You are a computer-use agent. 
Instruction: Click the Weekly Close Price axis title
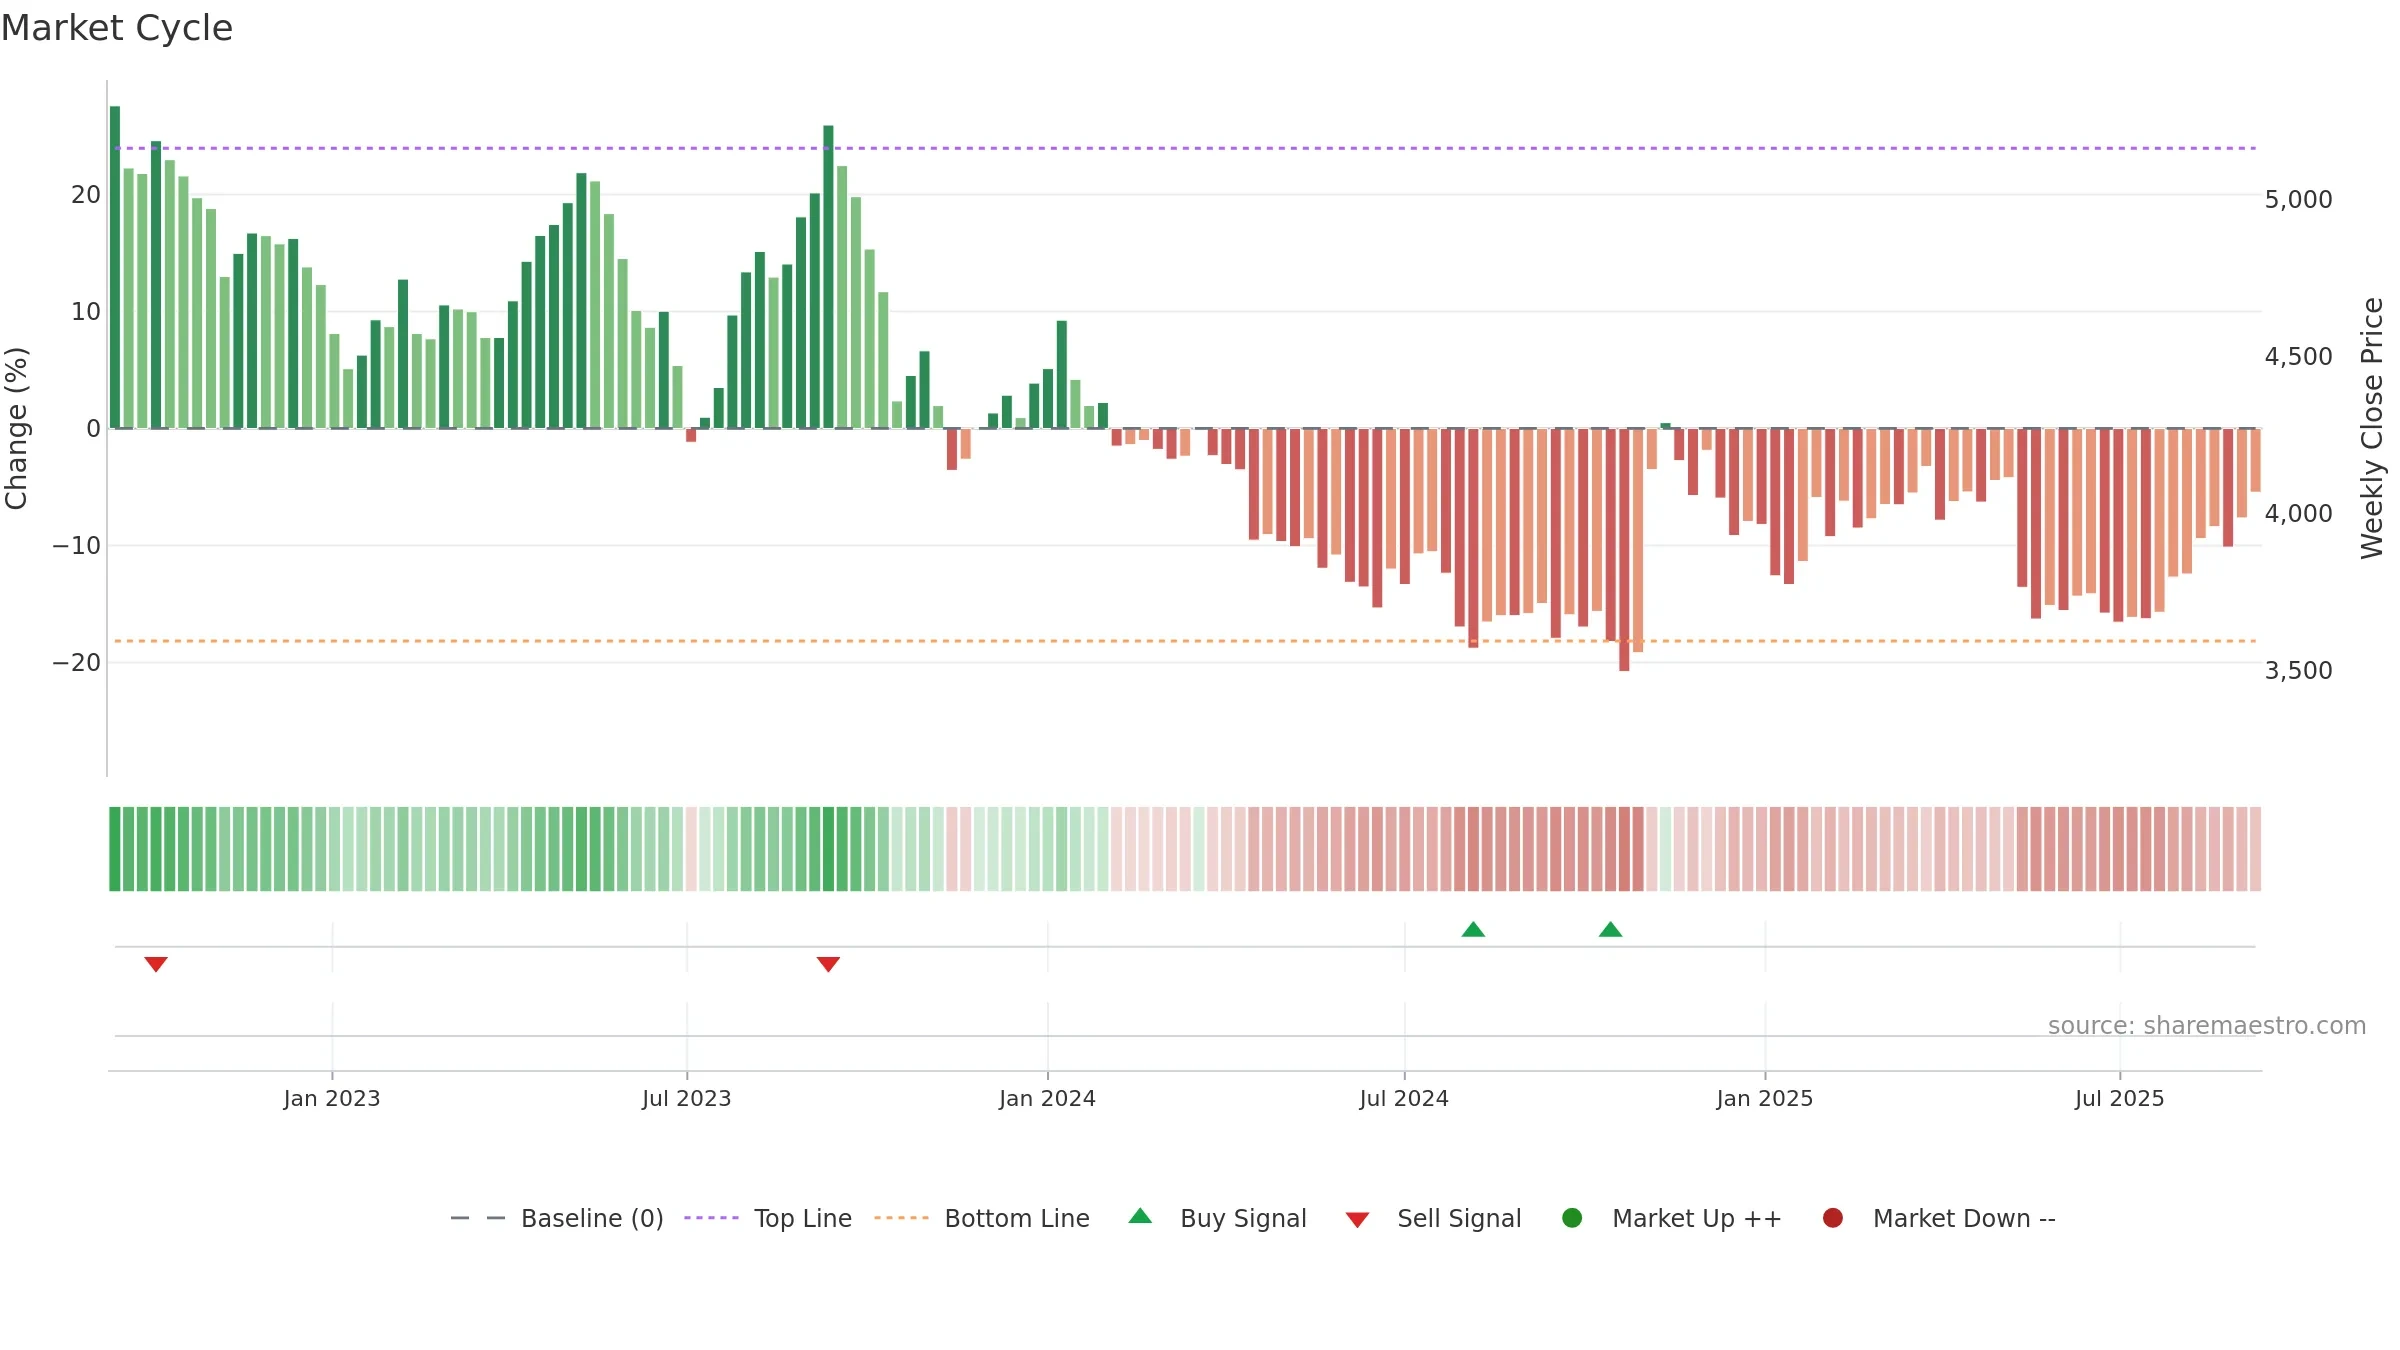coord(2372,428)
